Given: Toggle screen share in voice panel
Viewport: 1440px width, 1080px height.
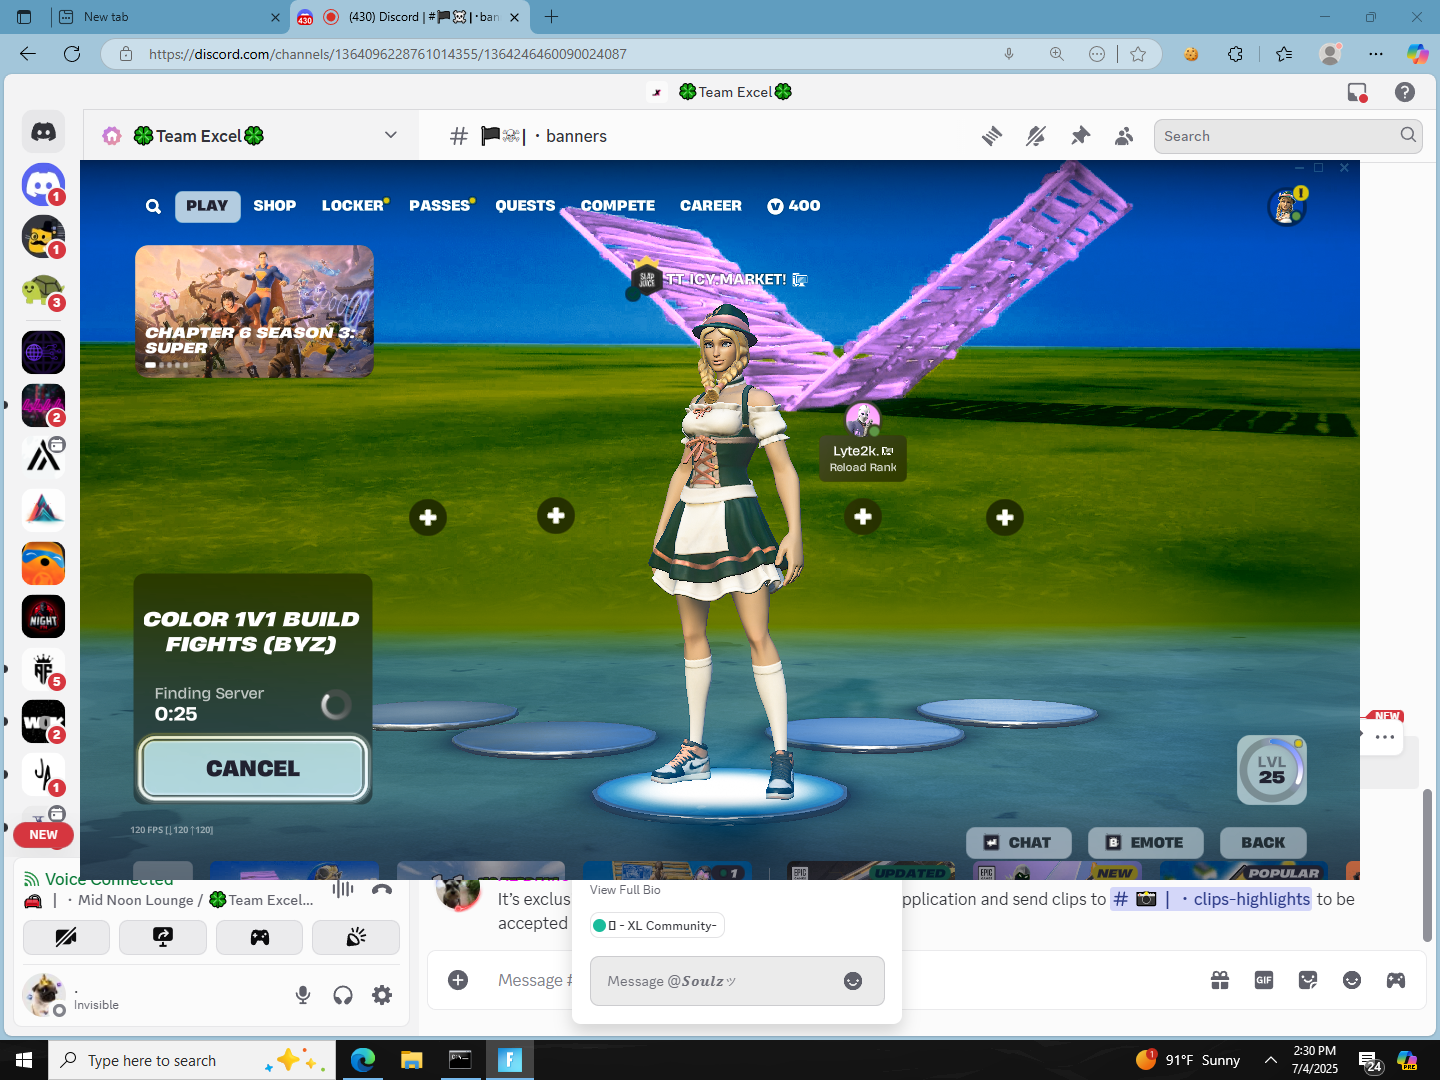Looking at the screenshot, I should [x=163, y=937].
